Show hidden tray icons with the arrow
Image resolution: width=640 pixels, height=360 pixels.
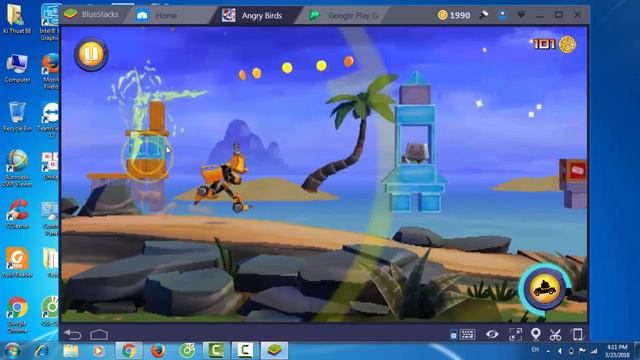(x=548, y=351)
